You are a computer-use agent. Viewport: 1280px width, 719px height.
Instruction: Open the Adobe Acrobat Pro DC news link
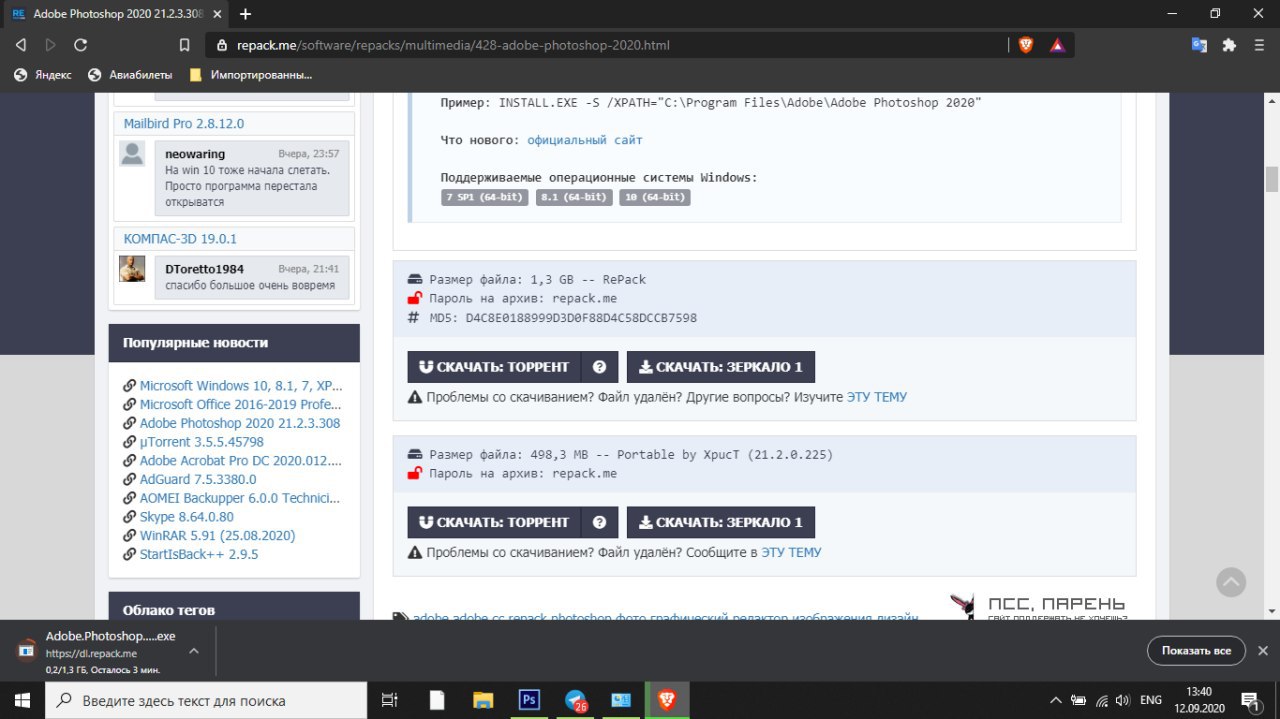(240, 460)
